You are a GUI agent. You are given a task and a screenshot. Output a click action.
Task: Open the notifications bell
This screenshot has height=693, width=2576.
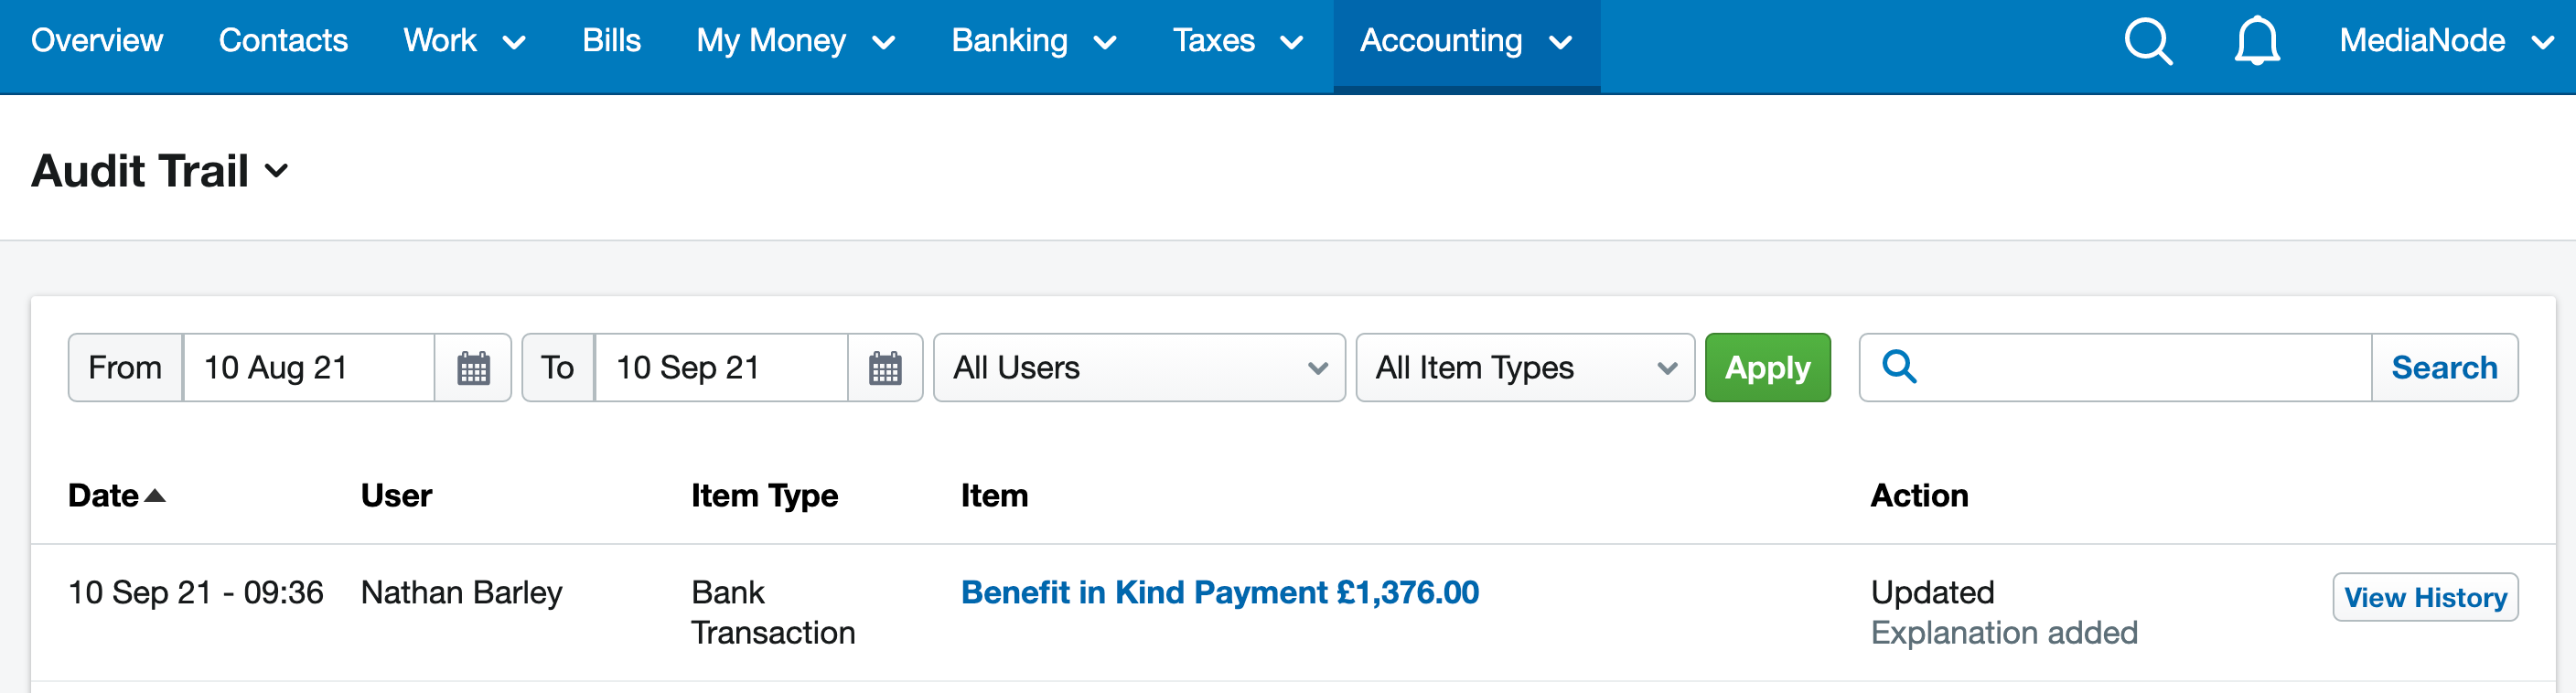(2257, 41)
